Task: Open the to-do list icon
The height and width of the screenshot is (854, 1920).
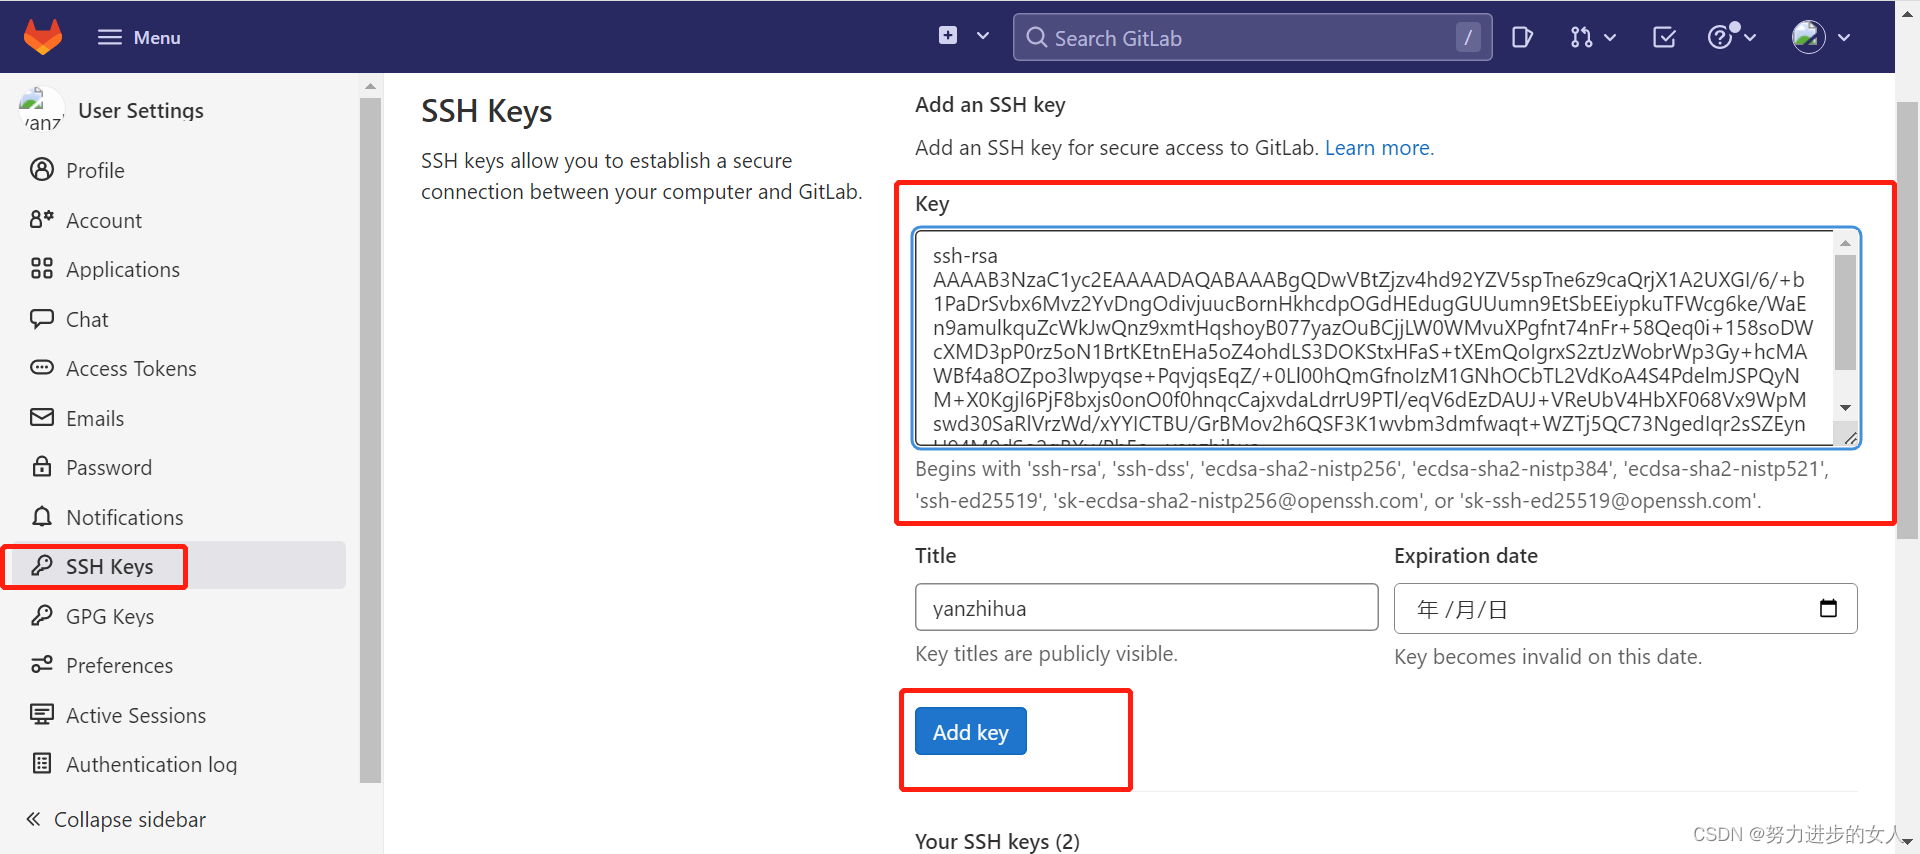Action: click(x=1664, y=37)
